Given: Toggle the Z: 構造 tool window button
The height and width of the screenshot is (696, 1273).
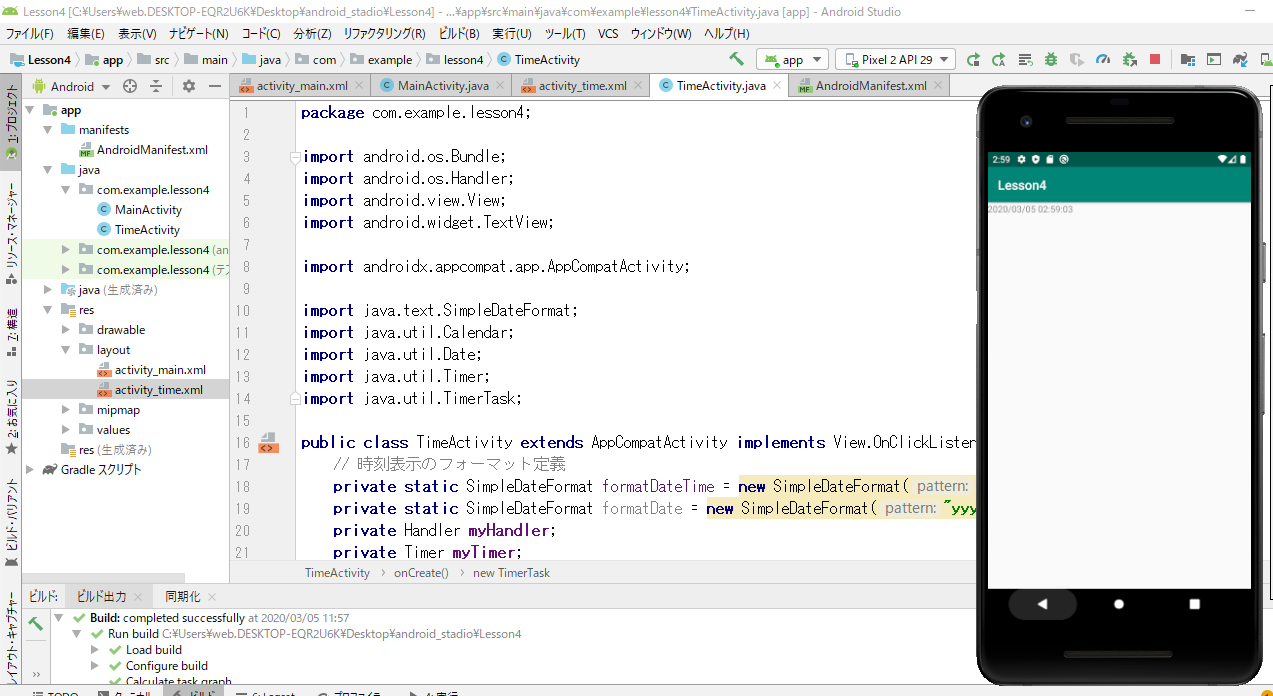Looking at the screenshot, I should (x=11, y=334).
